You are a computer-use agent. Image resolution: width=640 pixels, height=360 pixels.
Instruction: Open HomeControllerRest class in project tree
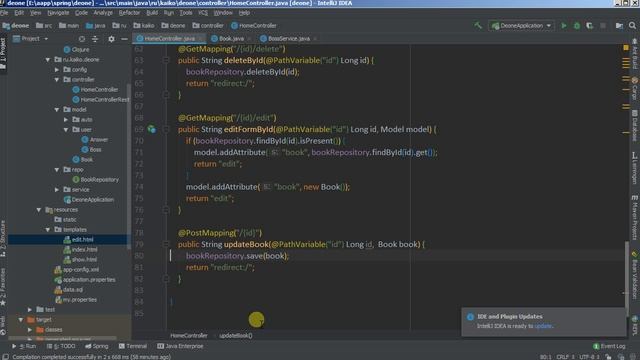(x=101, y=99)
